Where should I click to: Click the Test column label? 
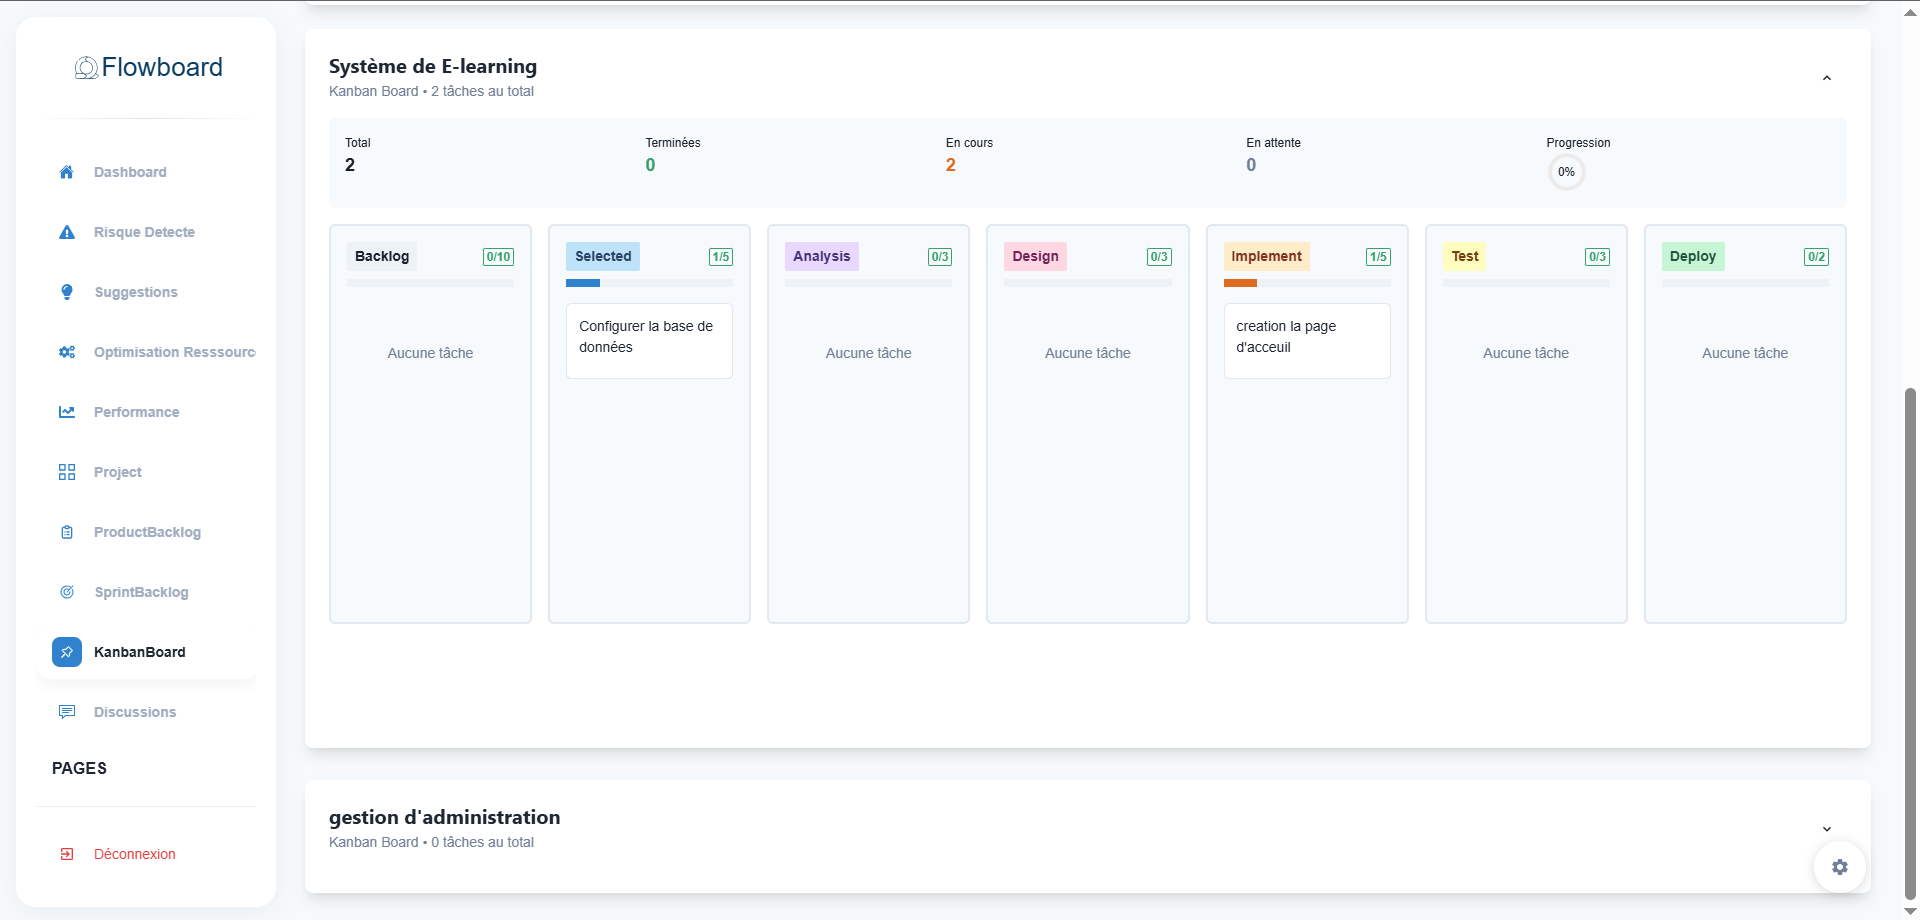[1465, 256]
